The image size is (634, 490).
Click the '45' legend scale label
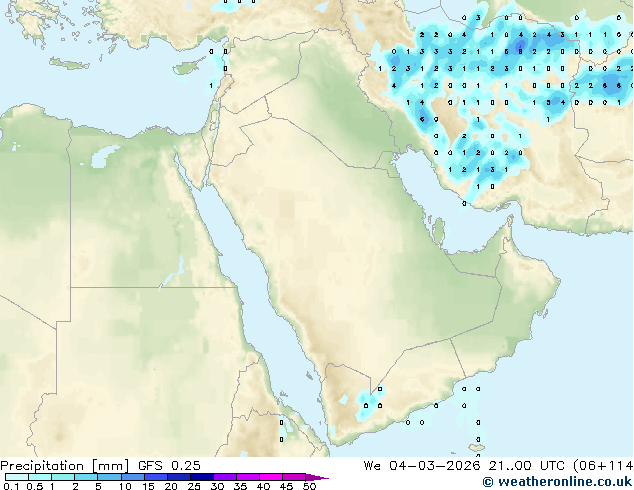coord(287,486)
